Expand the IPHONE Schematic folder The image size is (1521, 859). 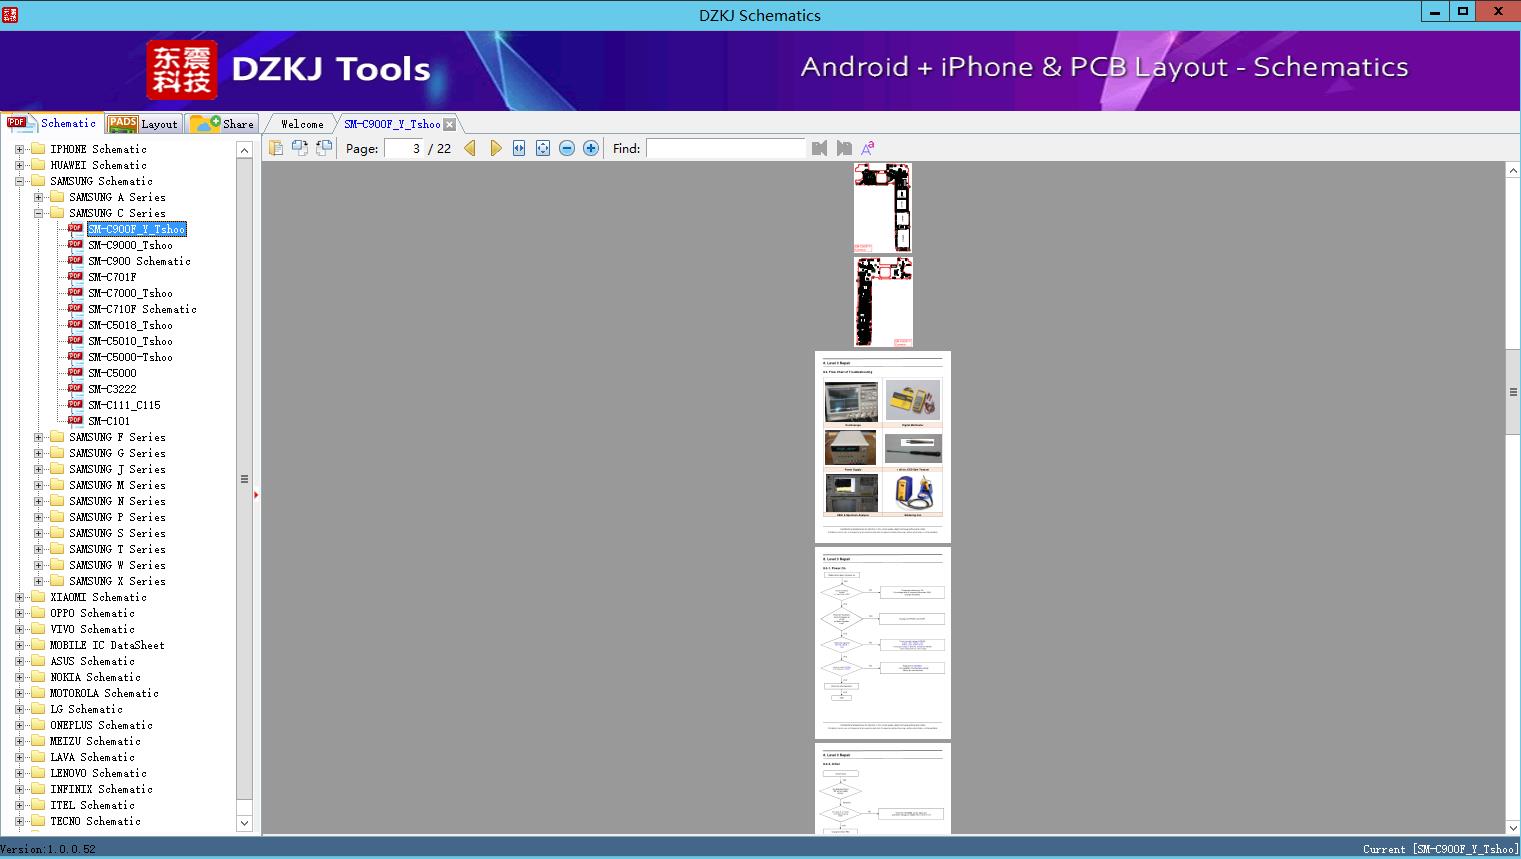tap(19, 149)
